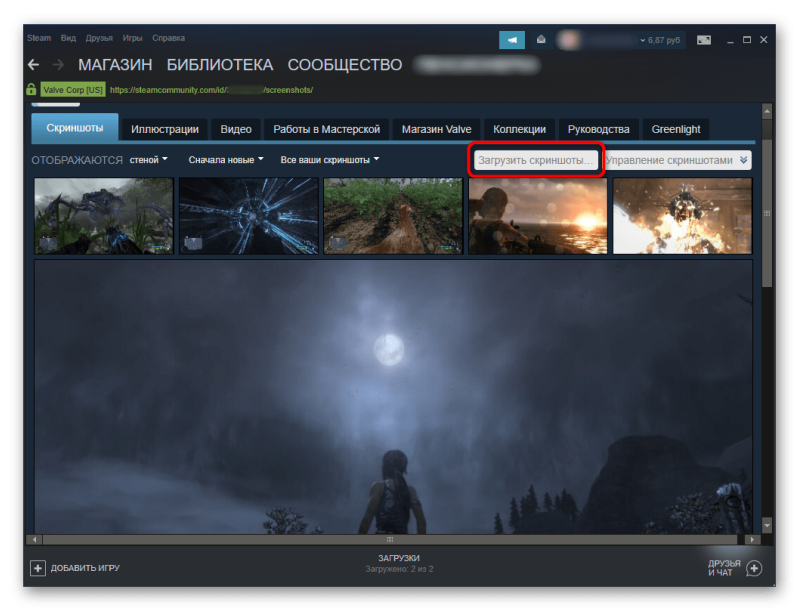Click the vertical scrollbar down arrow

tap(767, 524)
